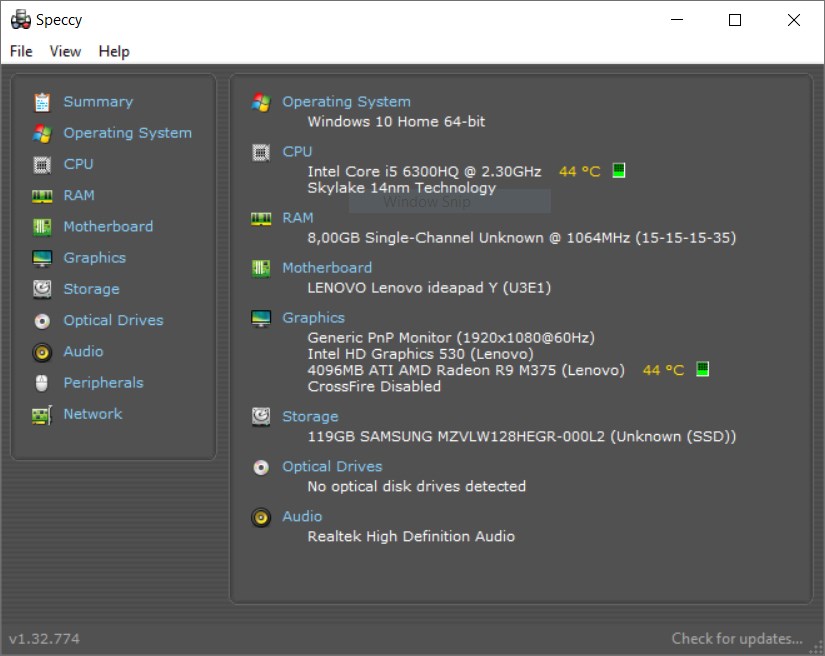Click the Optical Drives disc icon in sidebar
The width and height of the screenshot is (825, 656).
click(42, 321)
